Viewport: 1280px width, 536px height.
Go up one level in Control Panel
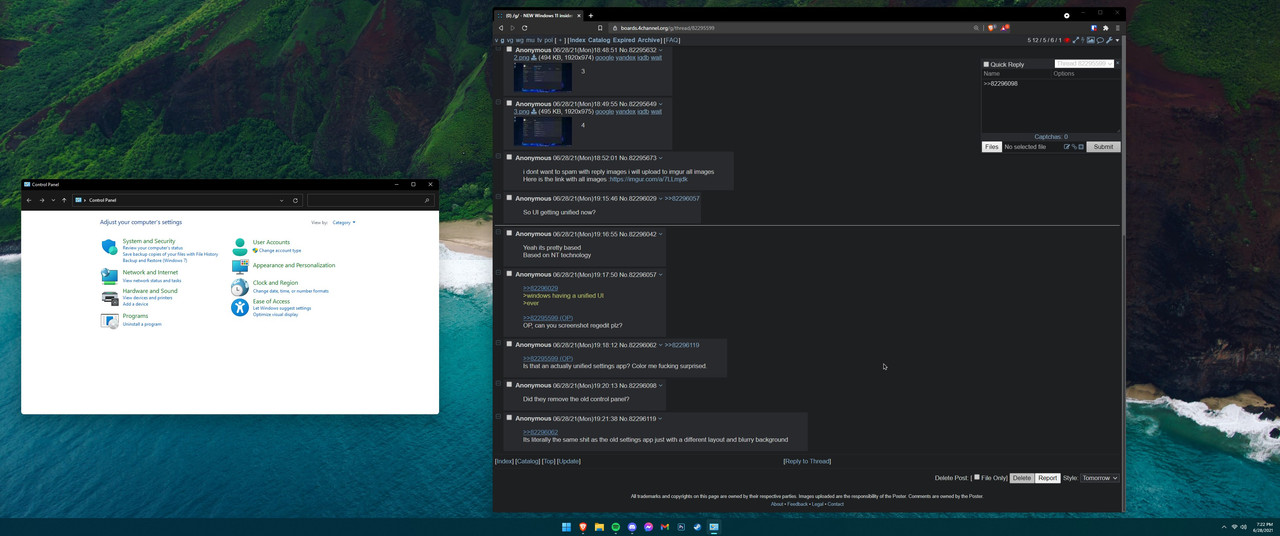64,200
